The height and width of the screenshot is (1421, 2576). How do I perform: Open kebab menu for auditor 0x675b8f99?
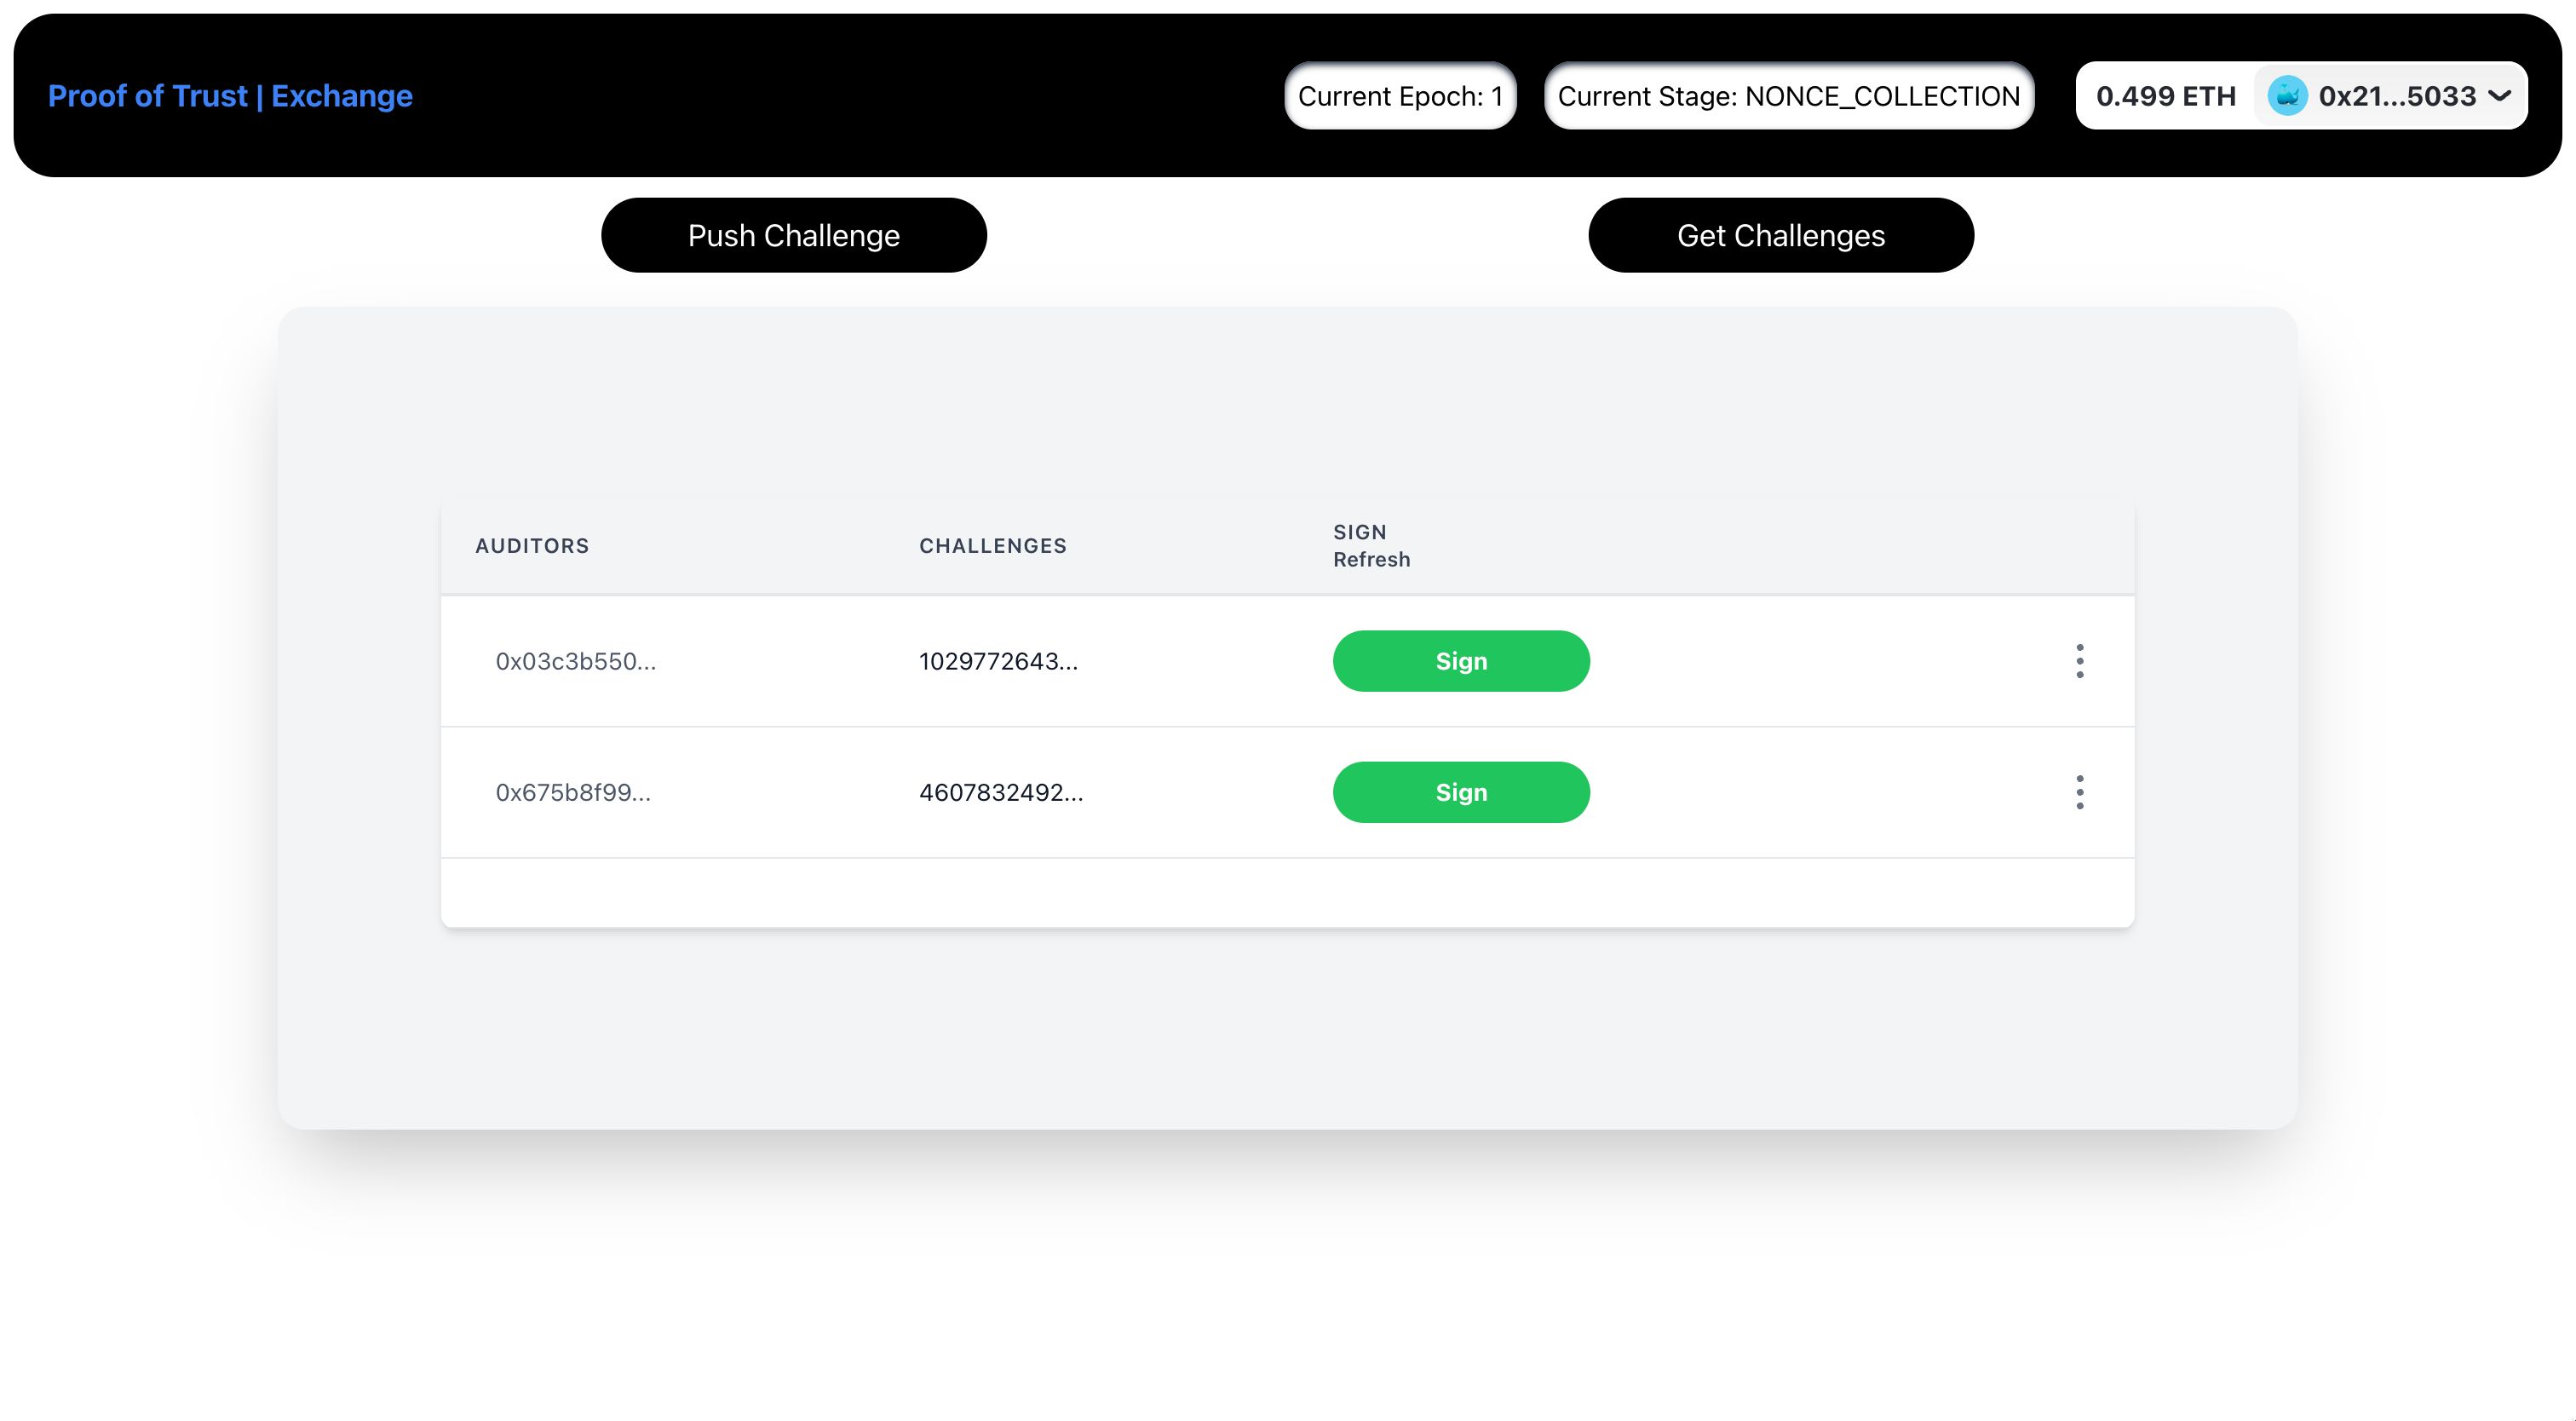tap(2079, 792)
